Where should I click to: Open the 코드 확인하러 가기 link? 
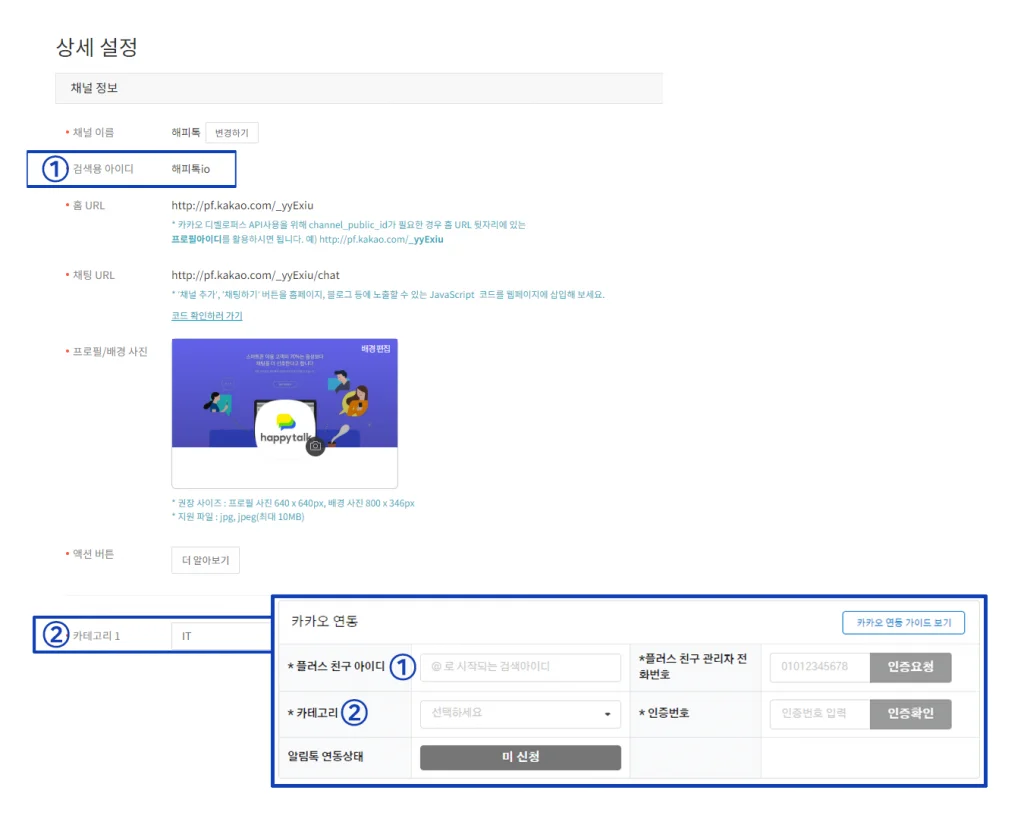[x=207, y=316]
